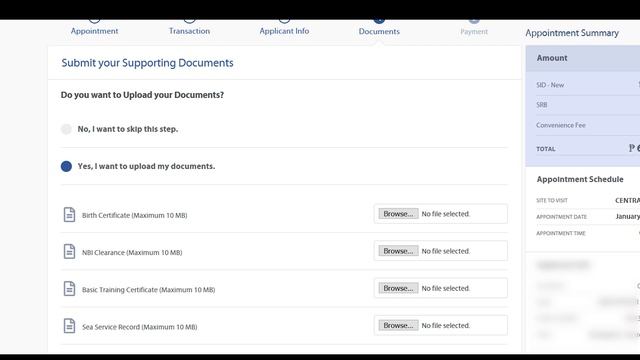Click 'Sea Service Record (Maximum 10 MB)' label

(139, 327)
